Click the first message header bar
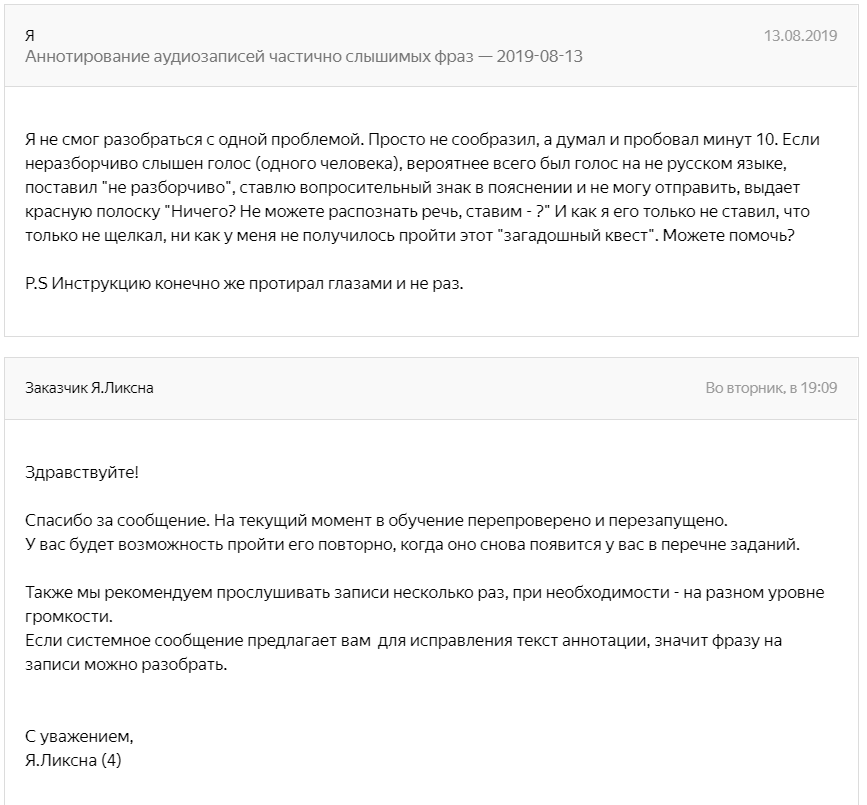 (x=431, y=46)
